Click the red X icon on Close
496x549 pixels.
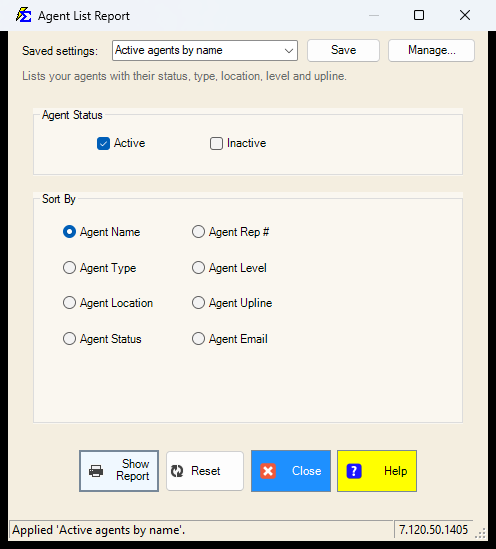pos(268,471)
